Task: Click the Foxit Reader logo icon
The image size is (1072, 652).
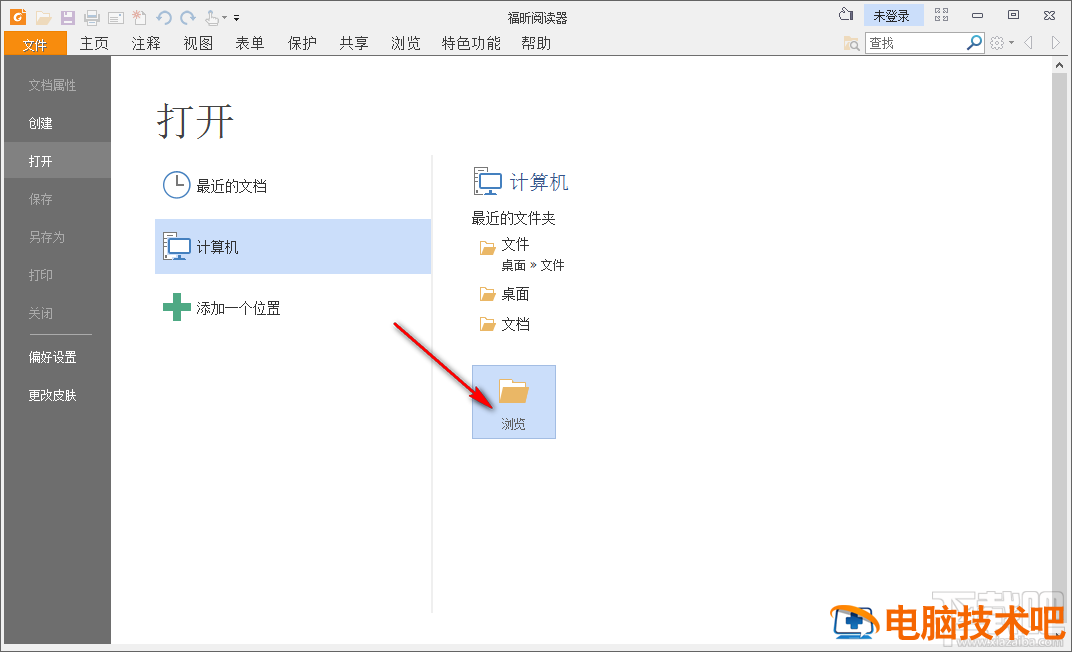Action: click(18, 16)
